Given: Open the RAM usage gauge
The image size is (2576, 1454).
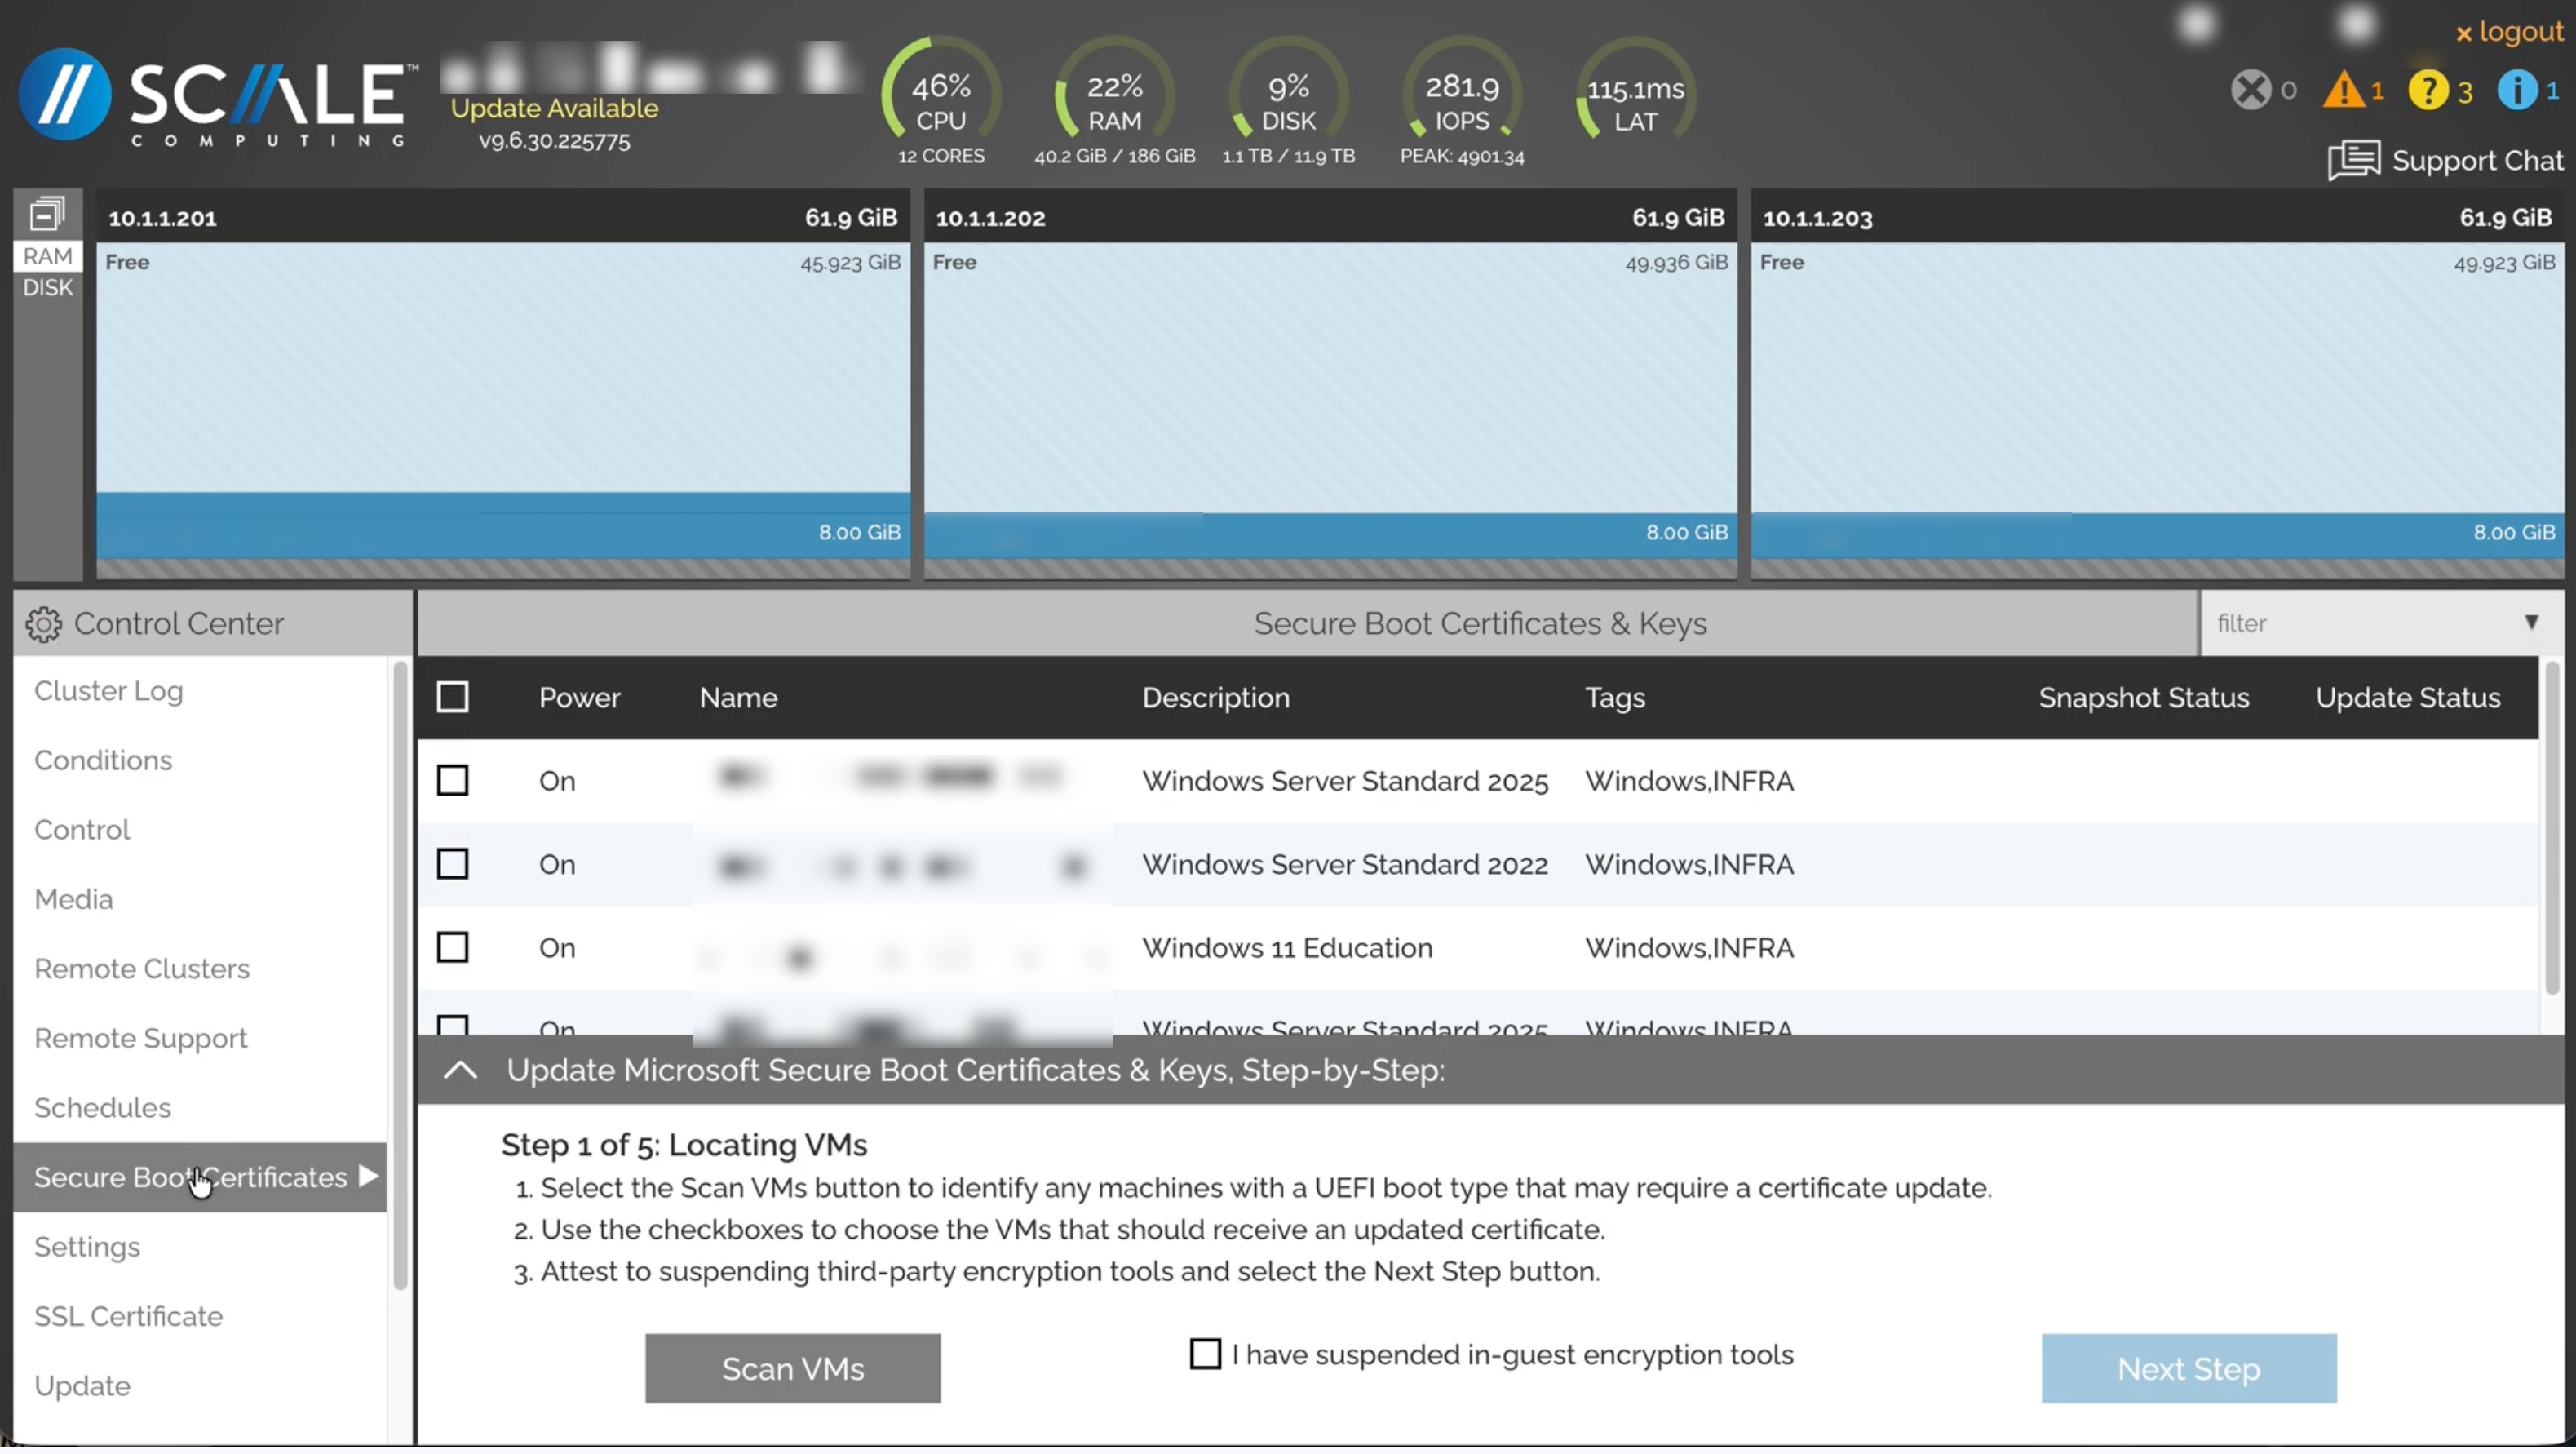Looking at the screenshot, I should (1114, 101).
